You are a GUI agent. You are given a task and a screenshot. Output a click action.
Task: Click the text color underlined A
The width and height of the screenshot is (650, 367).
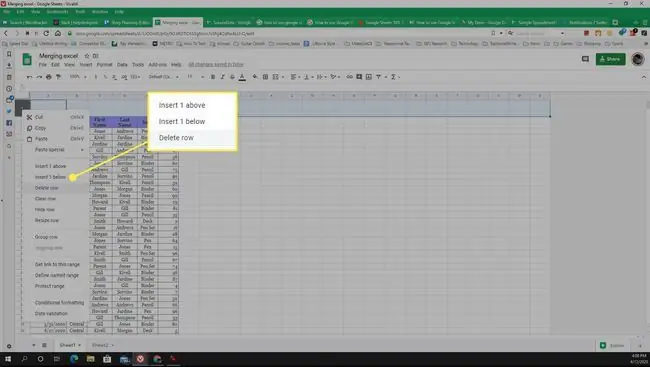[243, 77]
